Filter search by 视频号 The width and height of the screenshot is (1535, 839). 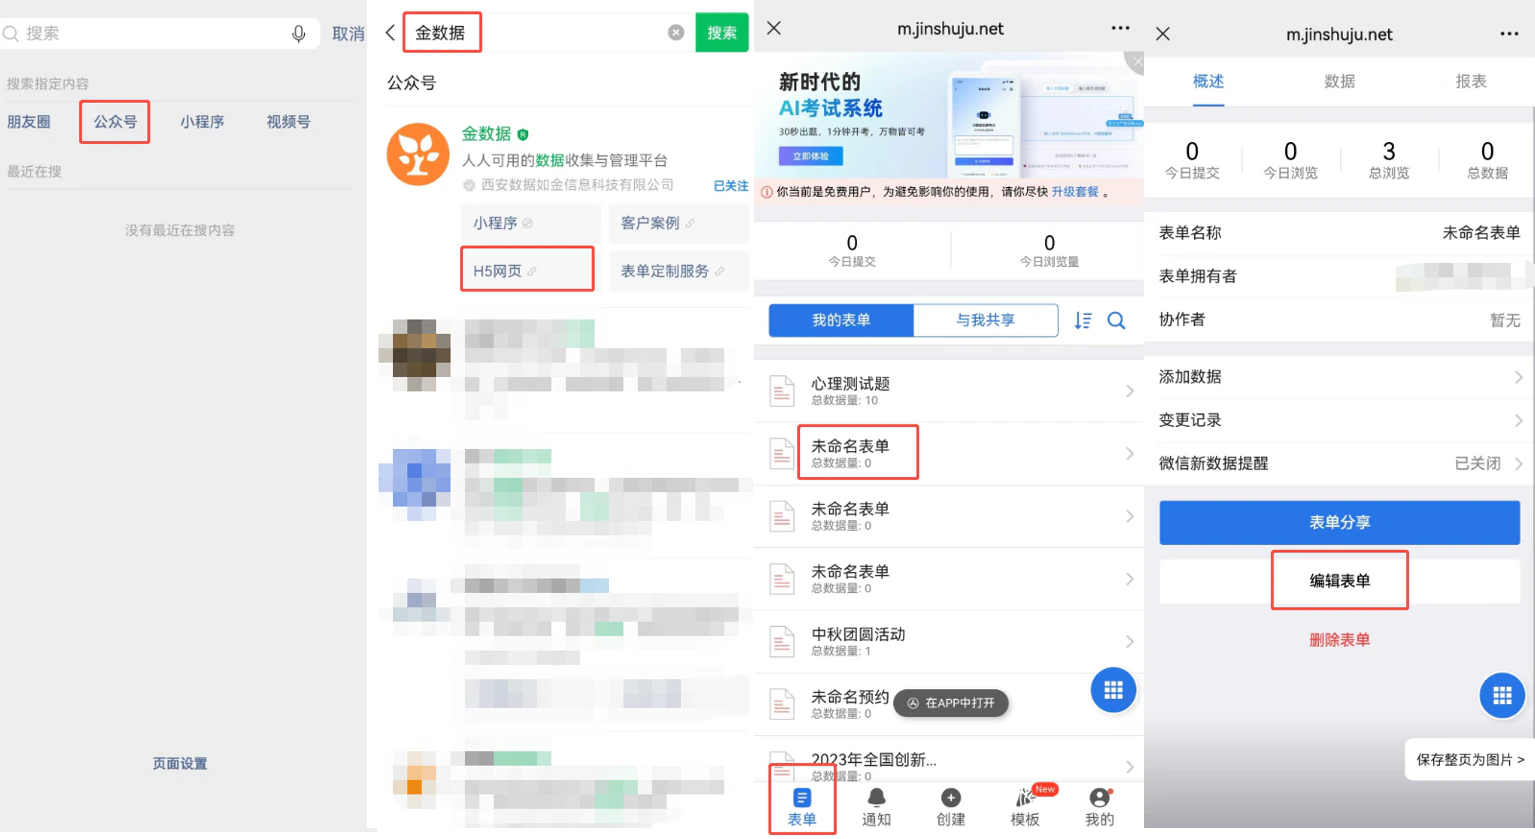coord(288,122)
